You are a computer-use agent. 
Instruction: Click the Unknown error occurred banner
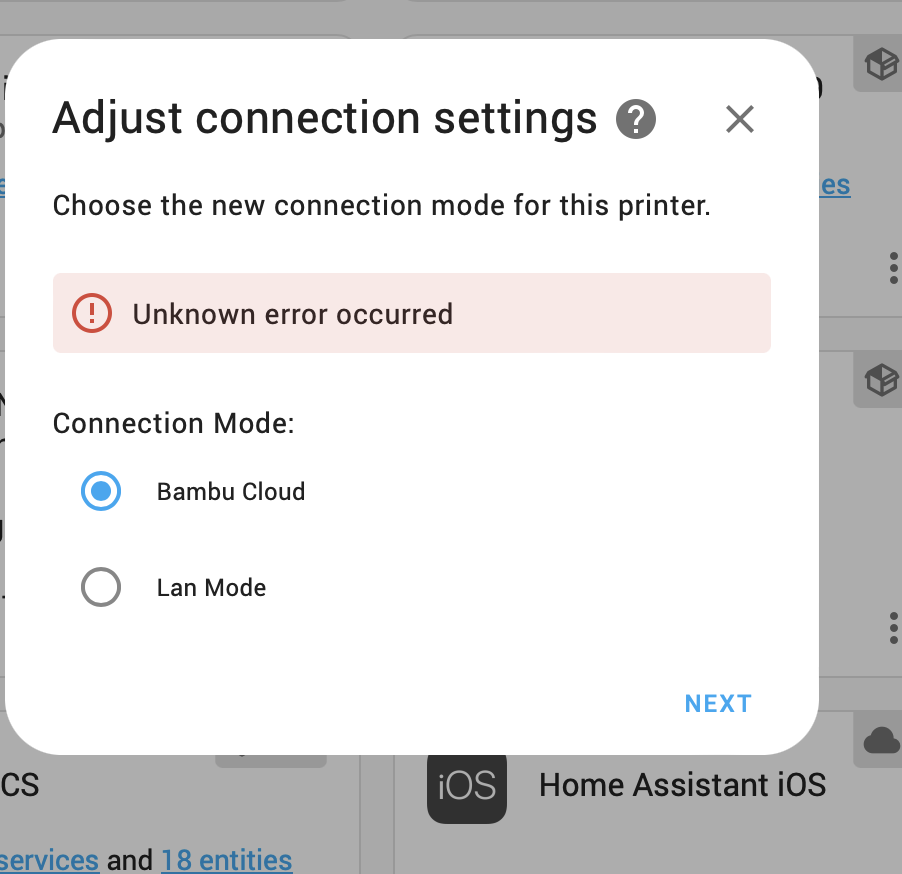(412, 313)
